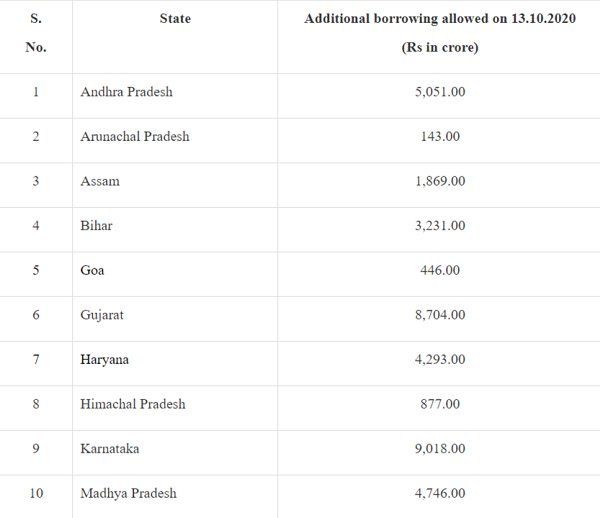Select the Andhra Pradesh state cell
The width and height of the screenshot is (600, 518).
126,92
